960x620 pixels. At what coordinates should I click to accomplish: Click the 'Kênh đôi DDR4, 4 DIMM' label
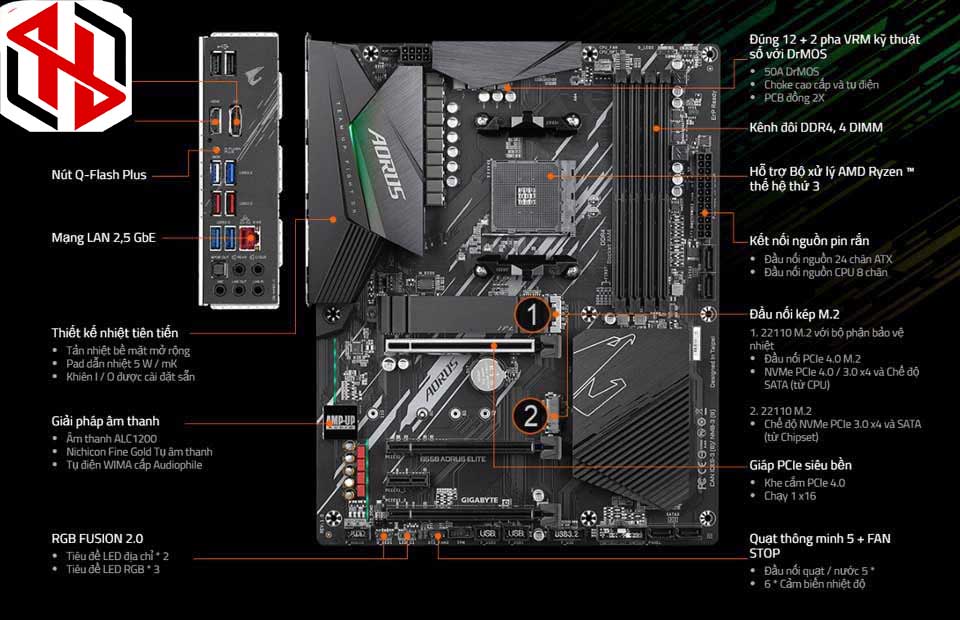[816, 128]
